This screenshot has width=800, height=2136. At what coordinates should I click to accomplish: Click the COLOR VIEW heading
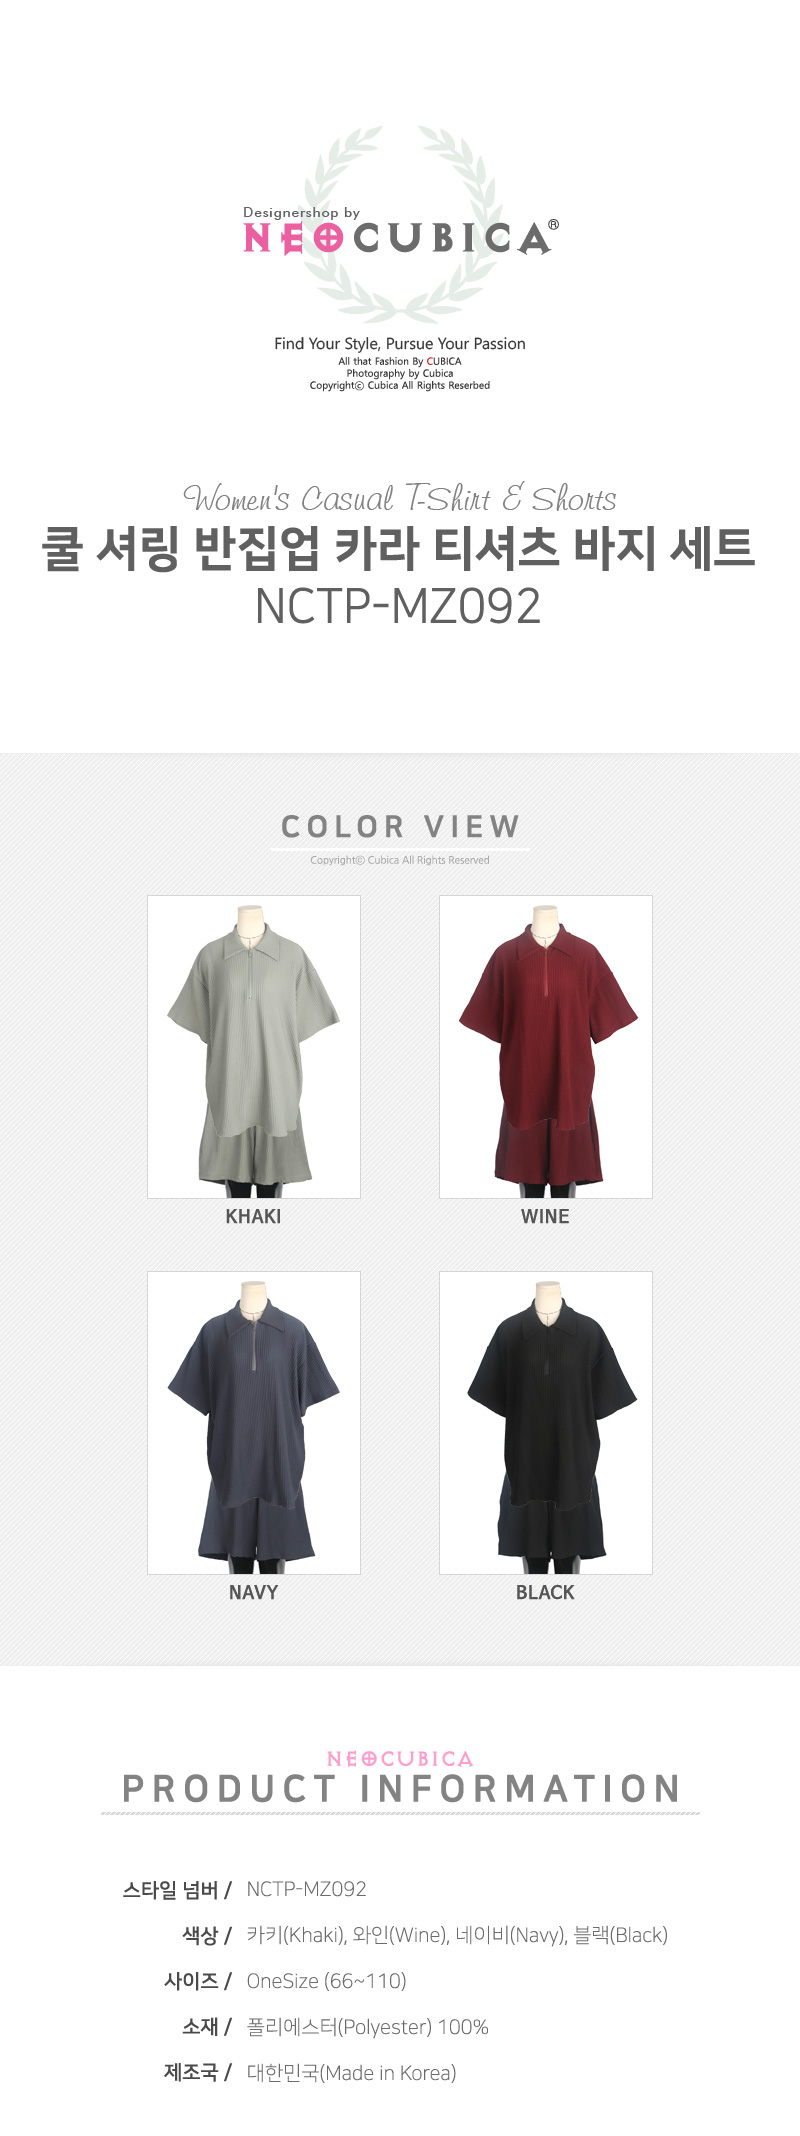400,827
